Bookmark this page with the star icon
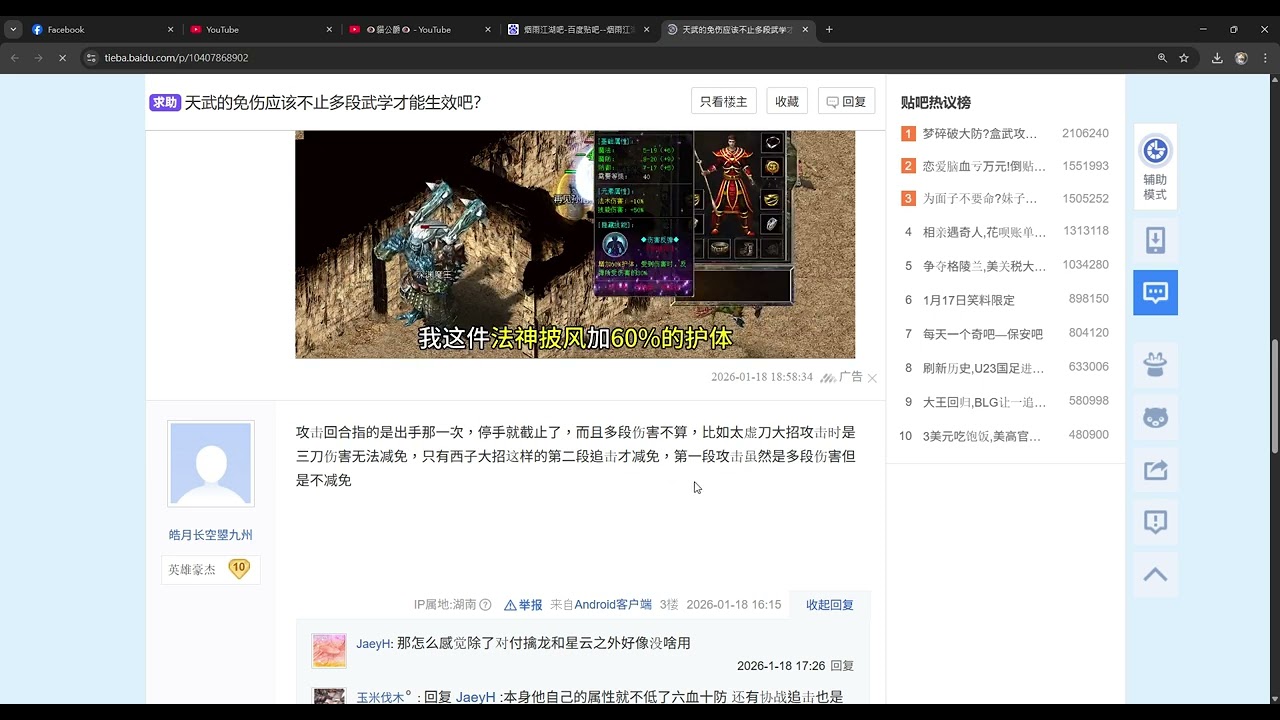This screenshot has height=720, width=1280. 1184,58
